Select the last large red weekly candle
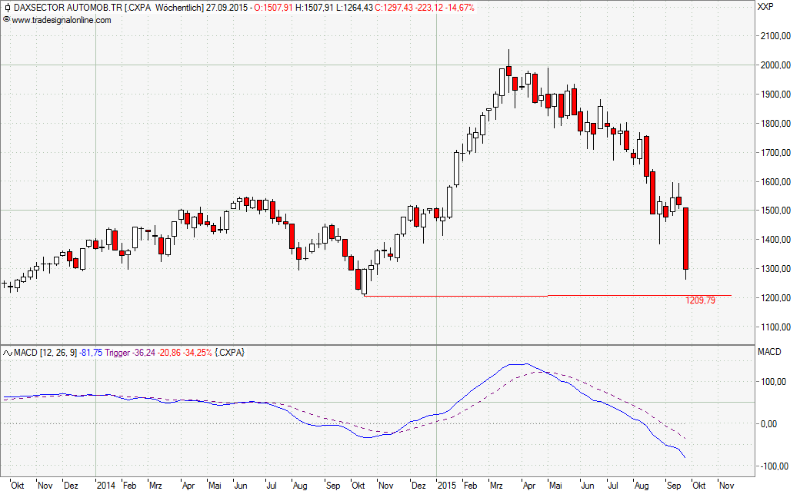Viewport: 800px width, 491px height. click(686, 240)
